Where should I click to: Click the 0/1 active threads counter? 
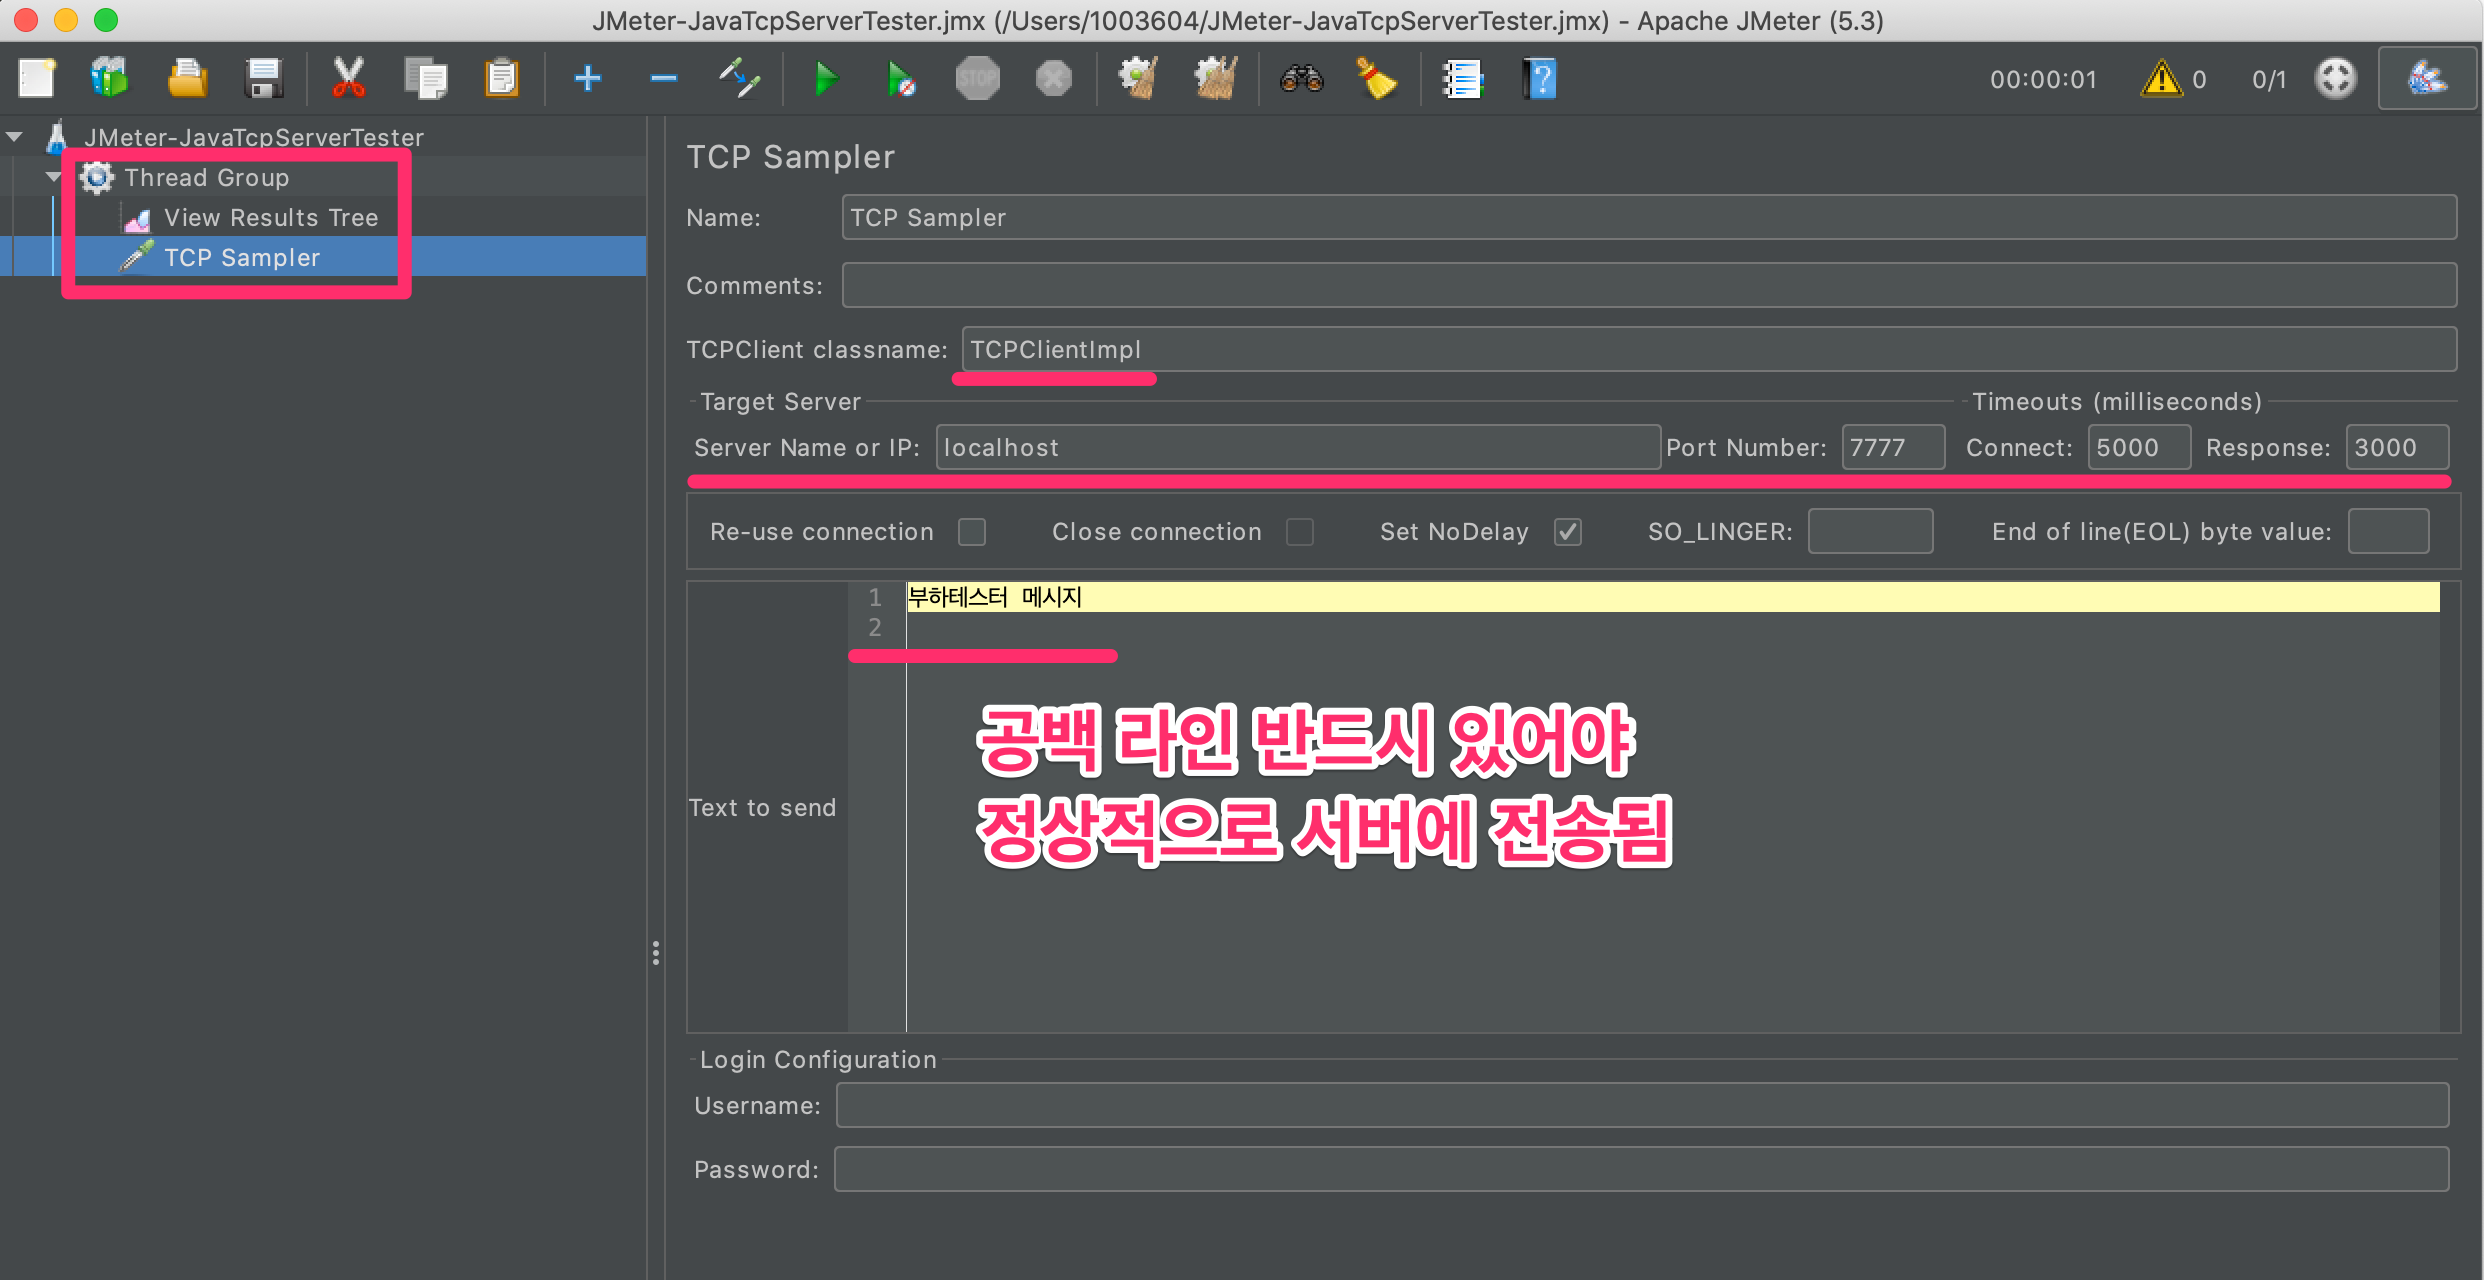coord(2268,80)
